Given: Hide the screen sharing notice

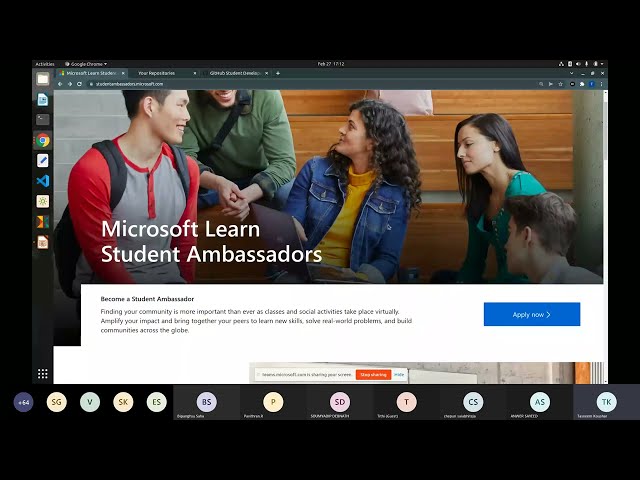Looking at the screenshot, I should [x=399, y=375].
